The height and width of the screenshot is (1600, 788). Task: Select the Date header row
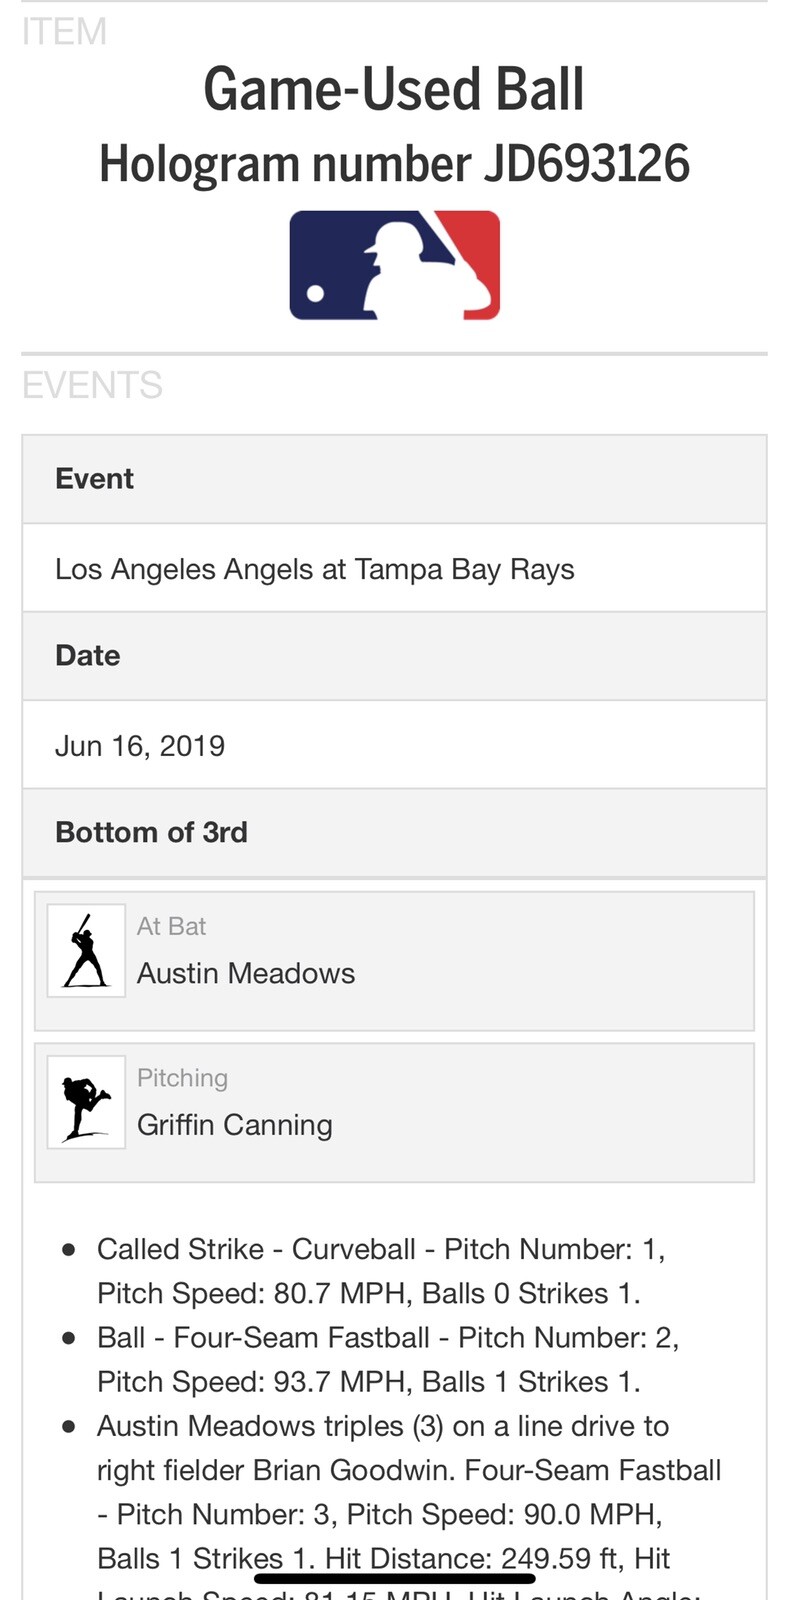[394, 656]
